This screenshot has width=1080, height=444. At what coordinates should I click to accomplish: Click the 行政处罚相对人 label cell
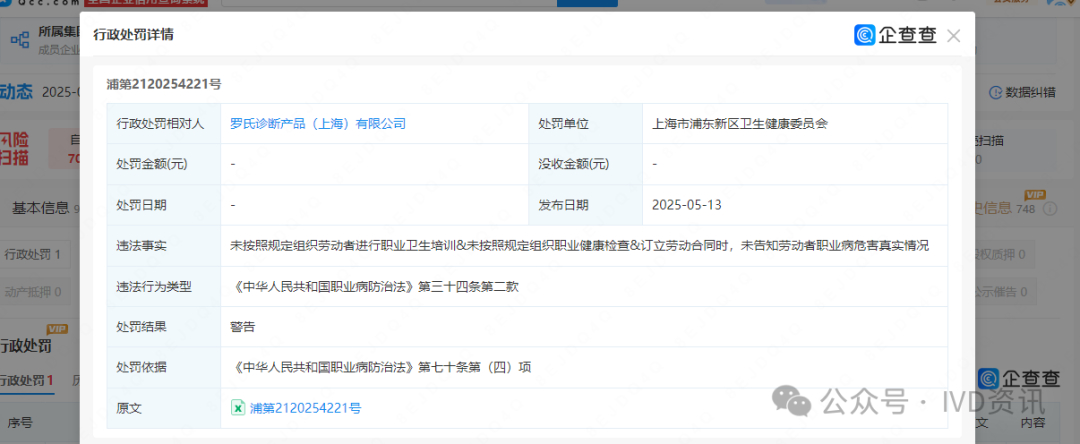click(164, 124)
